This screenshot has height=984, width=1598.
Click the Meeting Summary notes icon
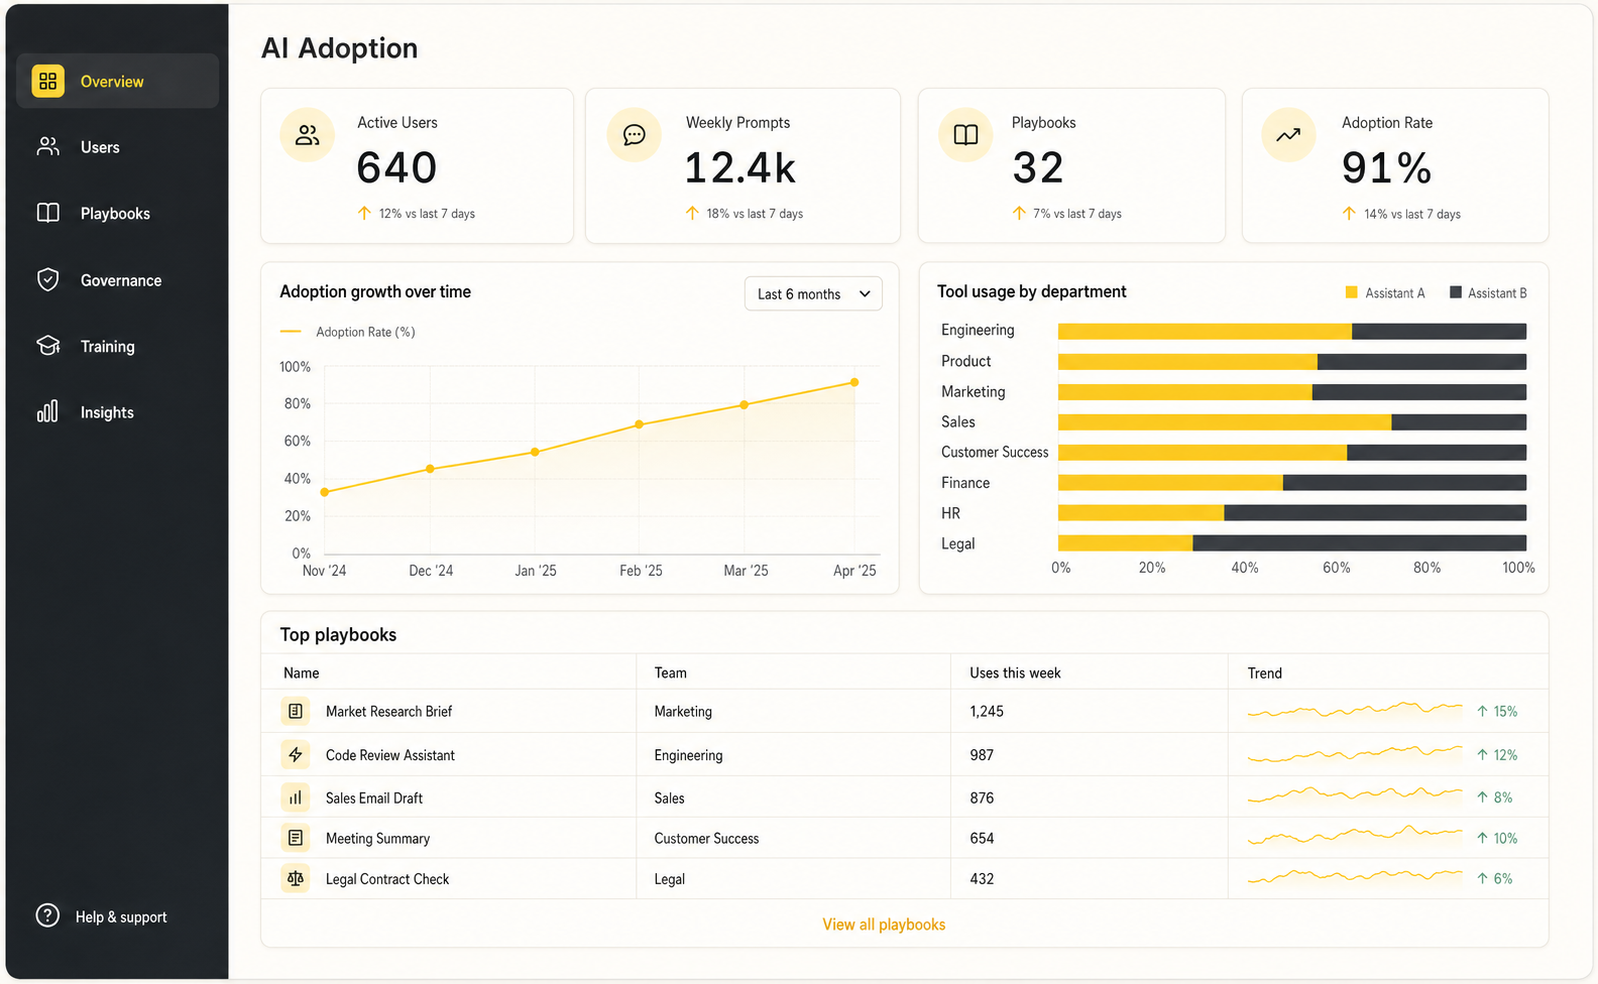point(295,838)
